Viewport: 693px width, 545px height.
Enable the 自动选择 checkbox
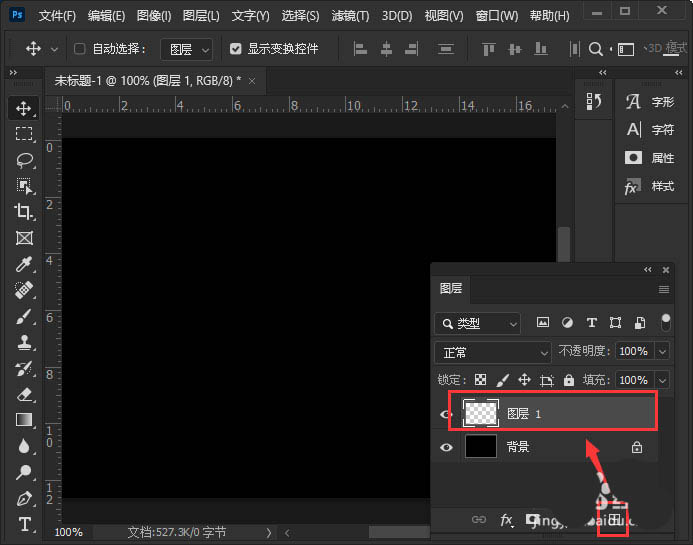click(x=80, y=49)
